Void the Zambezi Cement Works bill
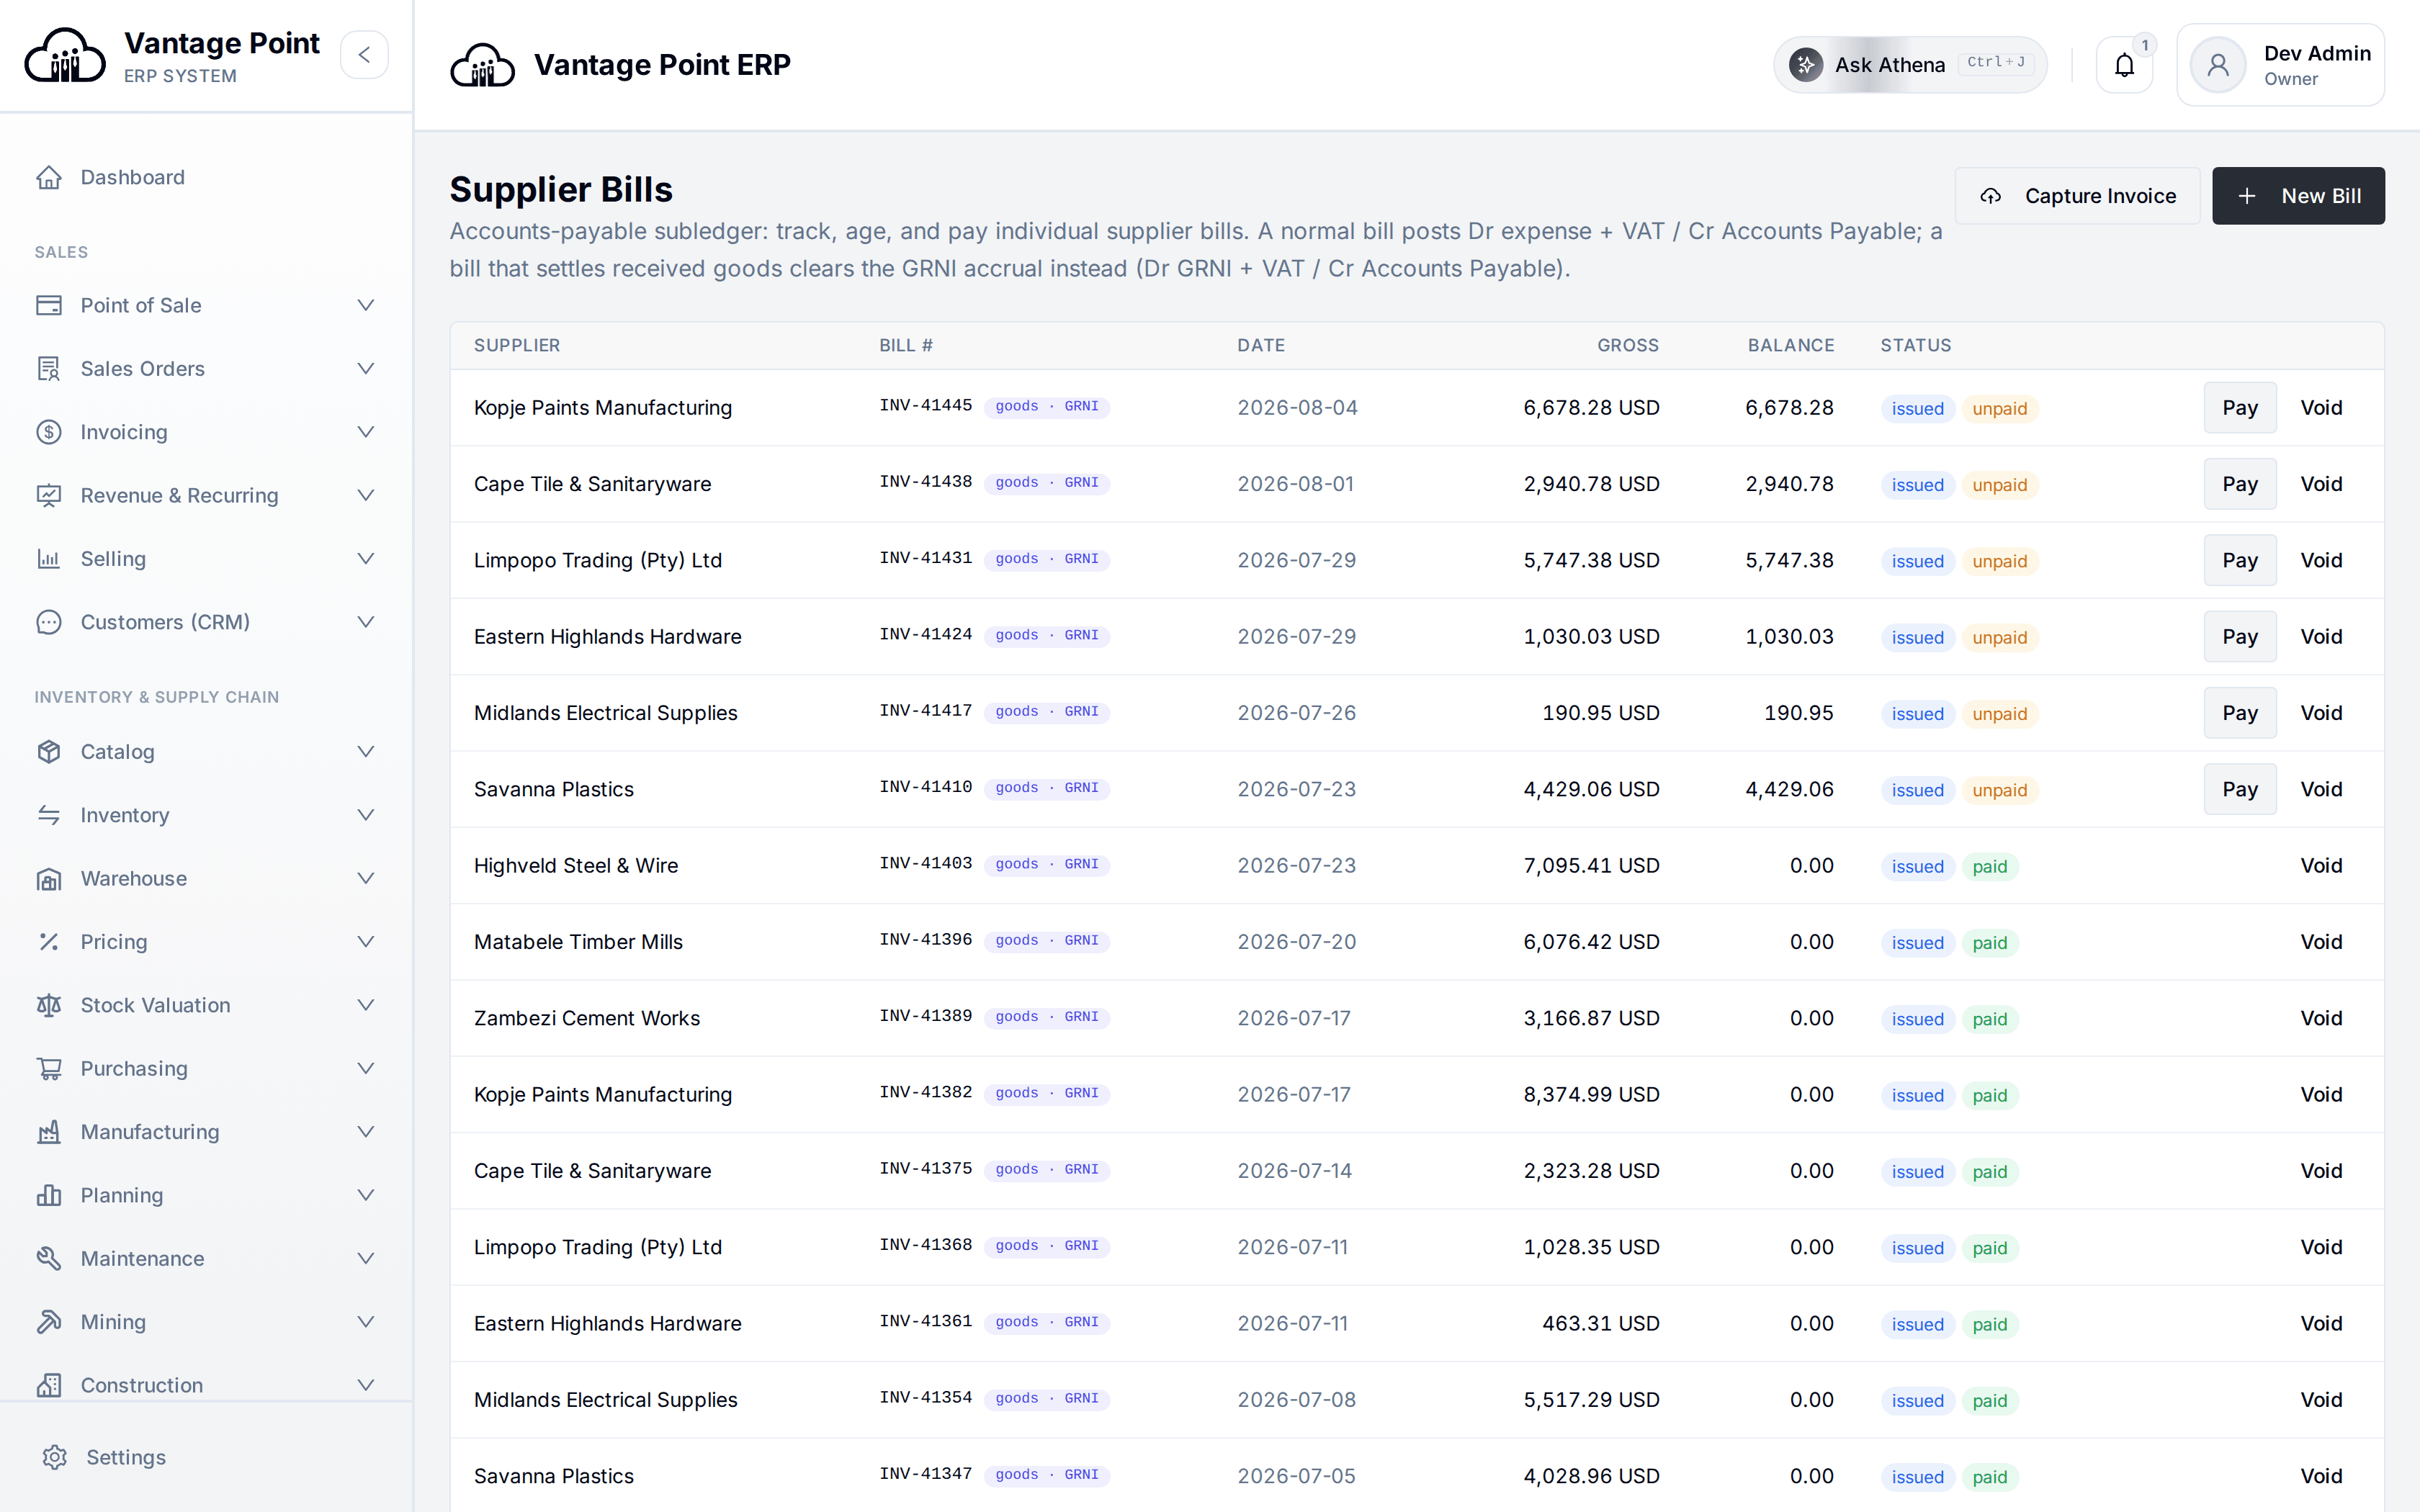2420x1512 pixels. (x=2321, y=1018)
